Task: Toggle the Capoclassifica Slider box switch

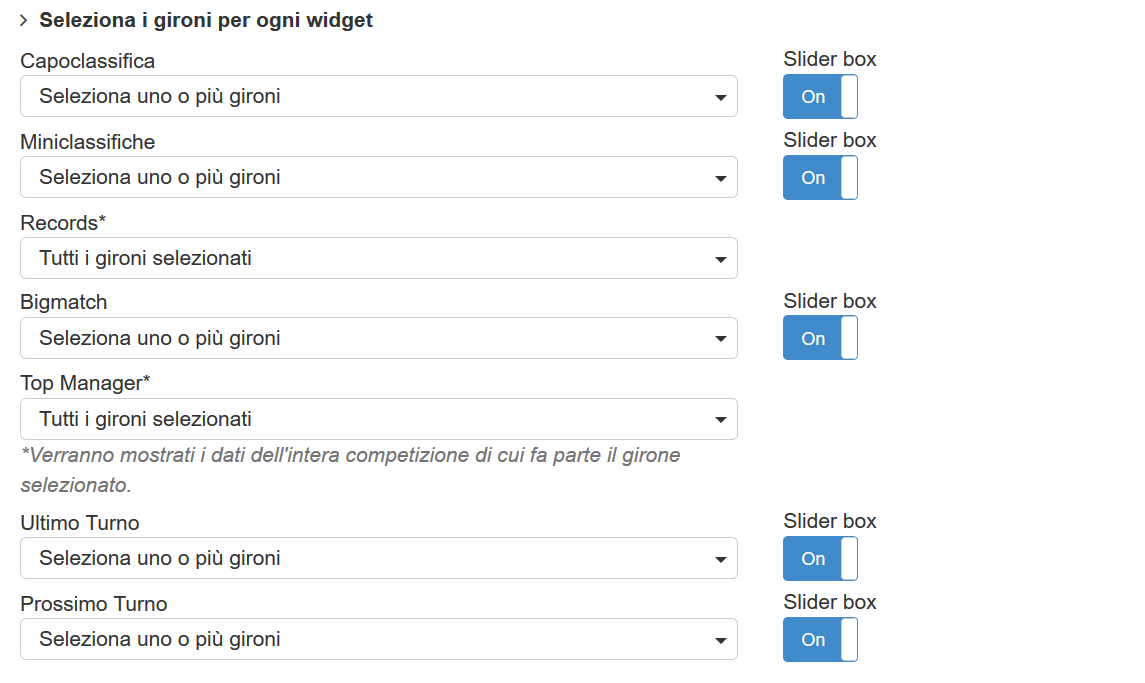Action: click(x=820, y=97)
